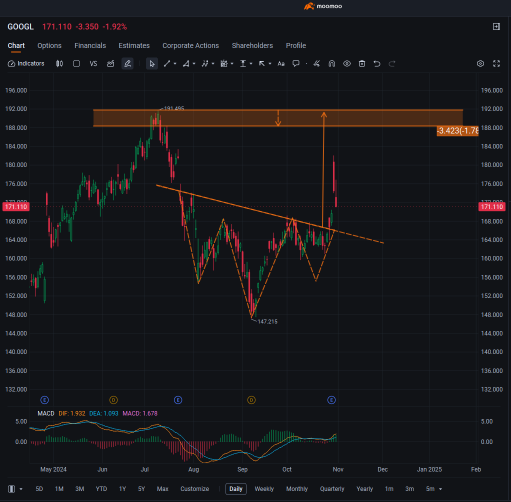Click the dividend D marker near Jun
The height and width of the screenshot is (502, 511).
[x=113, y=400]
